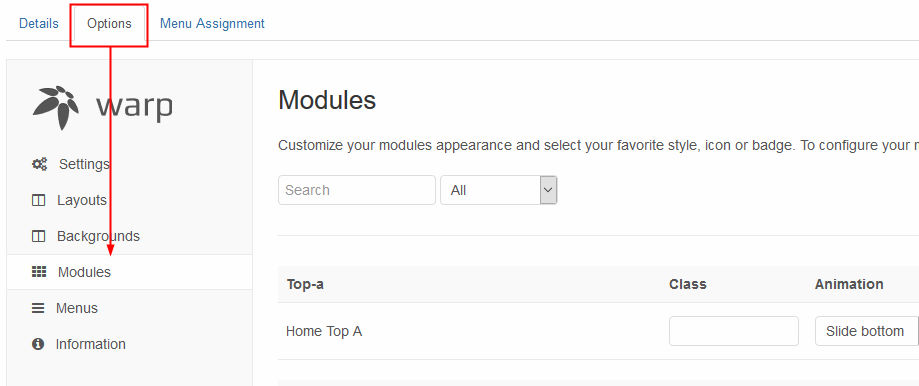Click the Warp logo icon
The height and width of the screenshot is (386, 919).
56,107
